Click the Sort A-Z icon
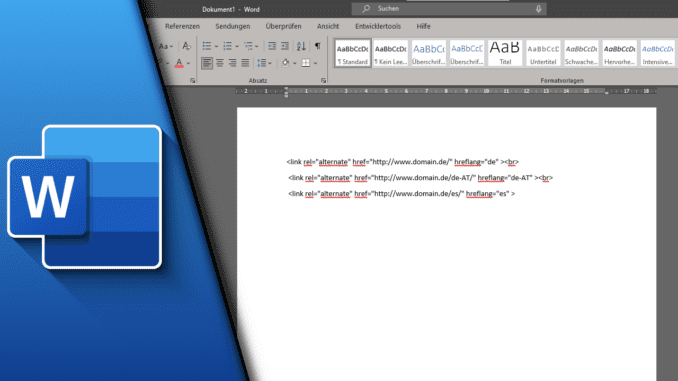 point(301,46)
